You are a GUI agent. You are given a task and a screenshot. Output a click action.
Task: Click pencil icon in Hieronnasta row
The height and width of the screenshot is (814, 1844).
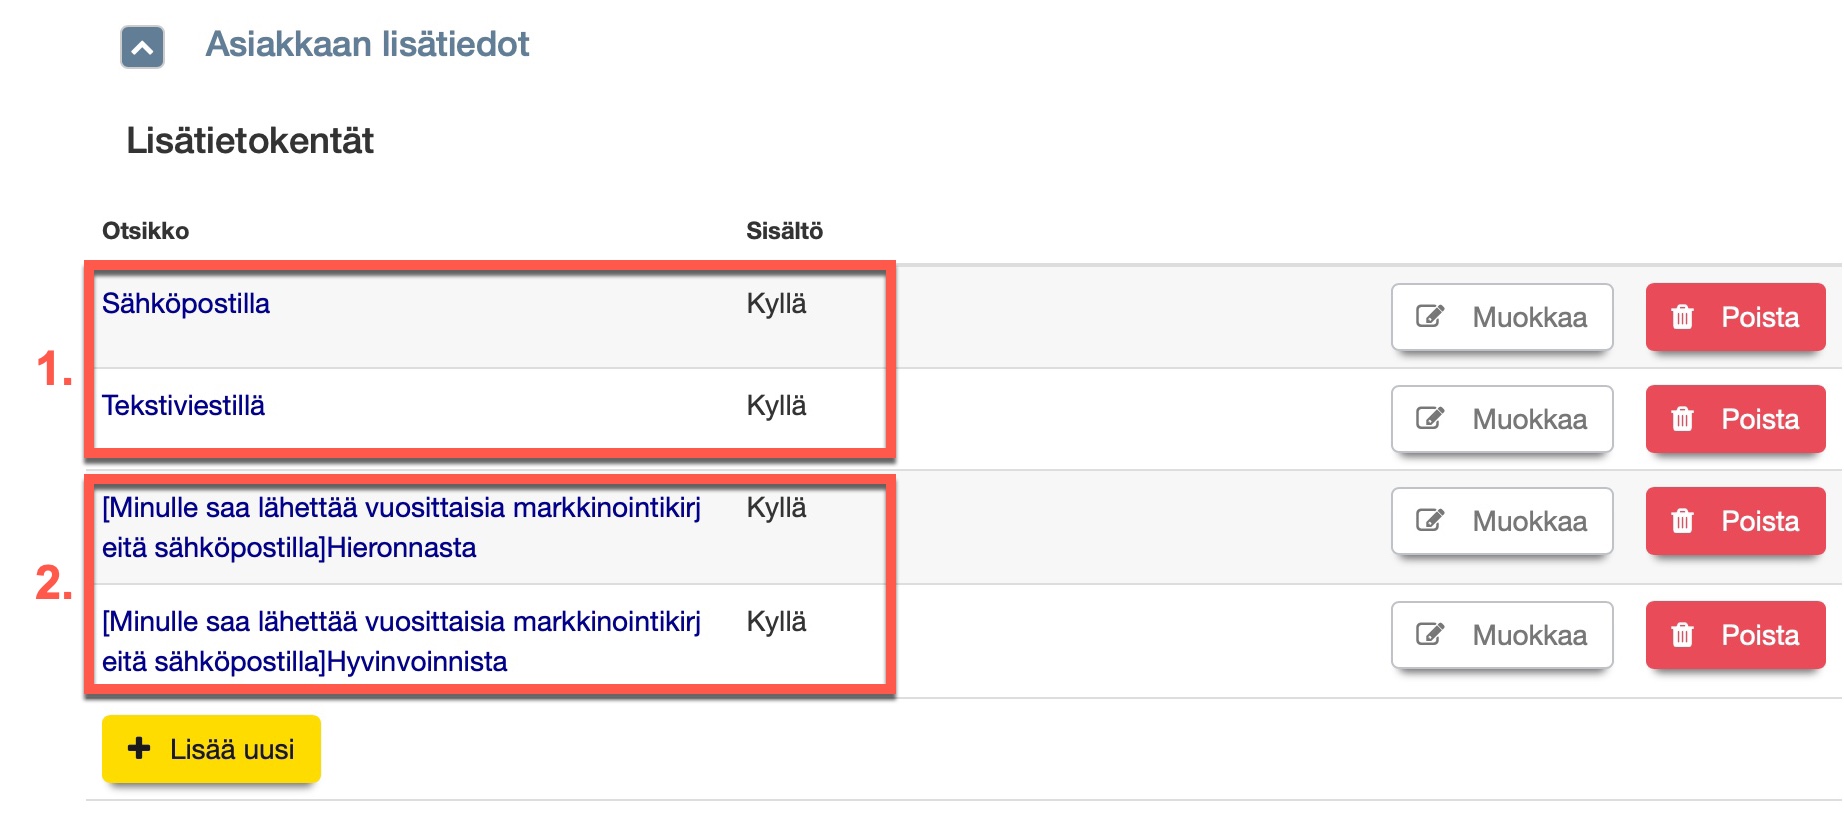point(1430,521)
